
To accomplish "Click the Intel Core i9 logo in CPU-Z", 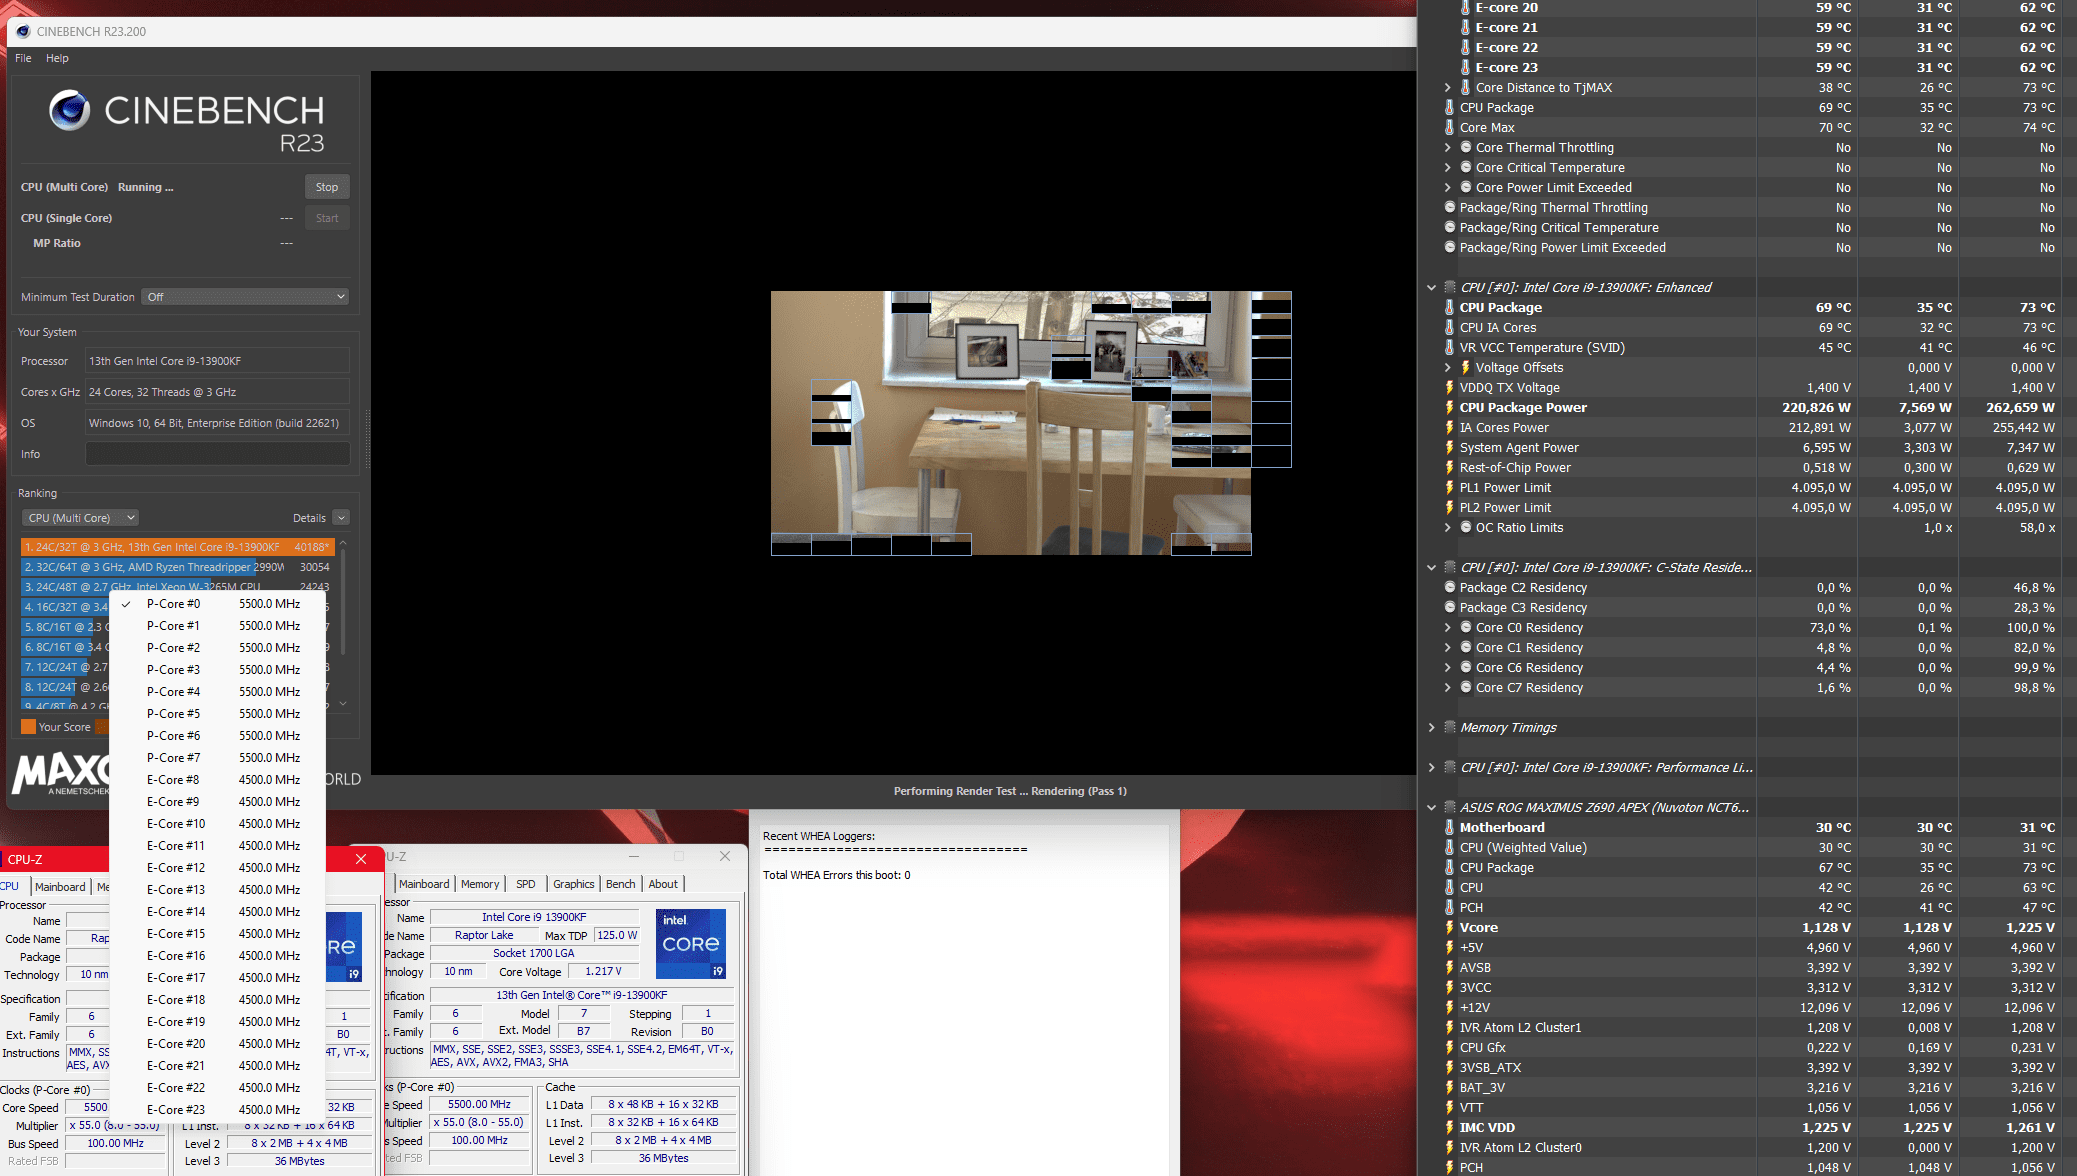I will [x=690, y=943].
